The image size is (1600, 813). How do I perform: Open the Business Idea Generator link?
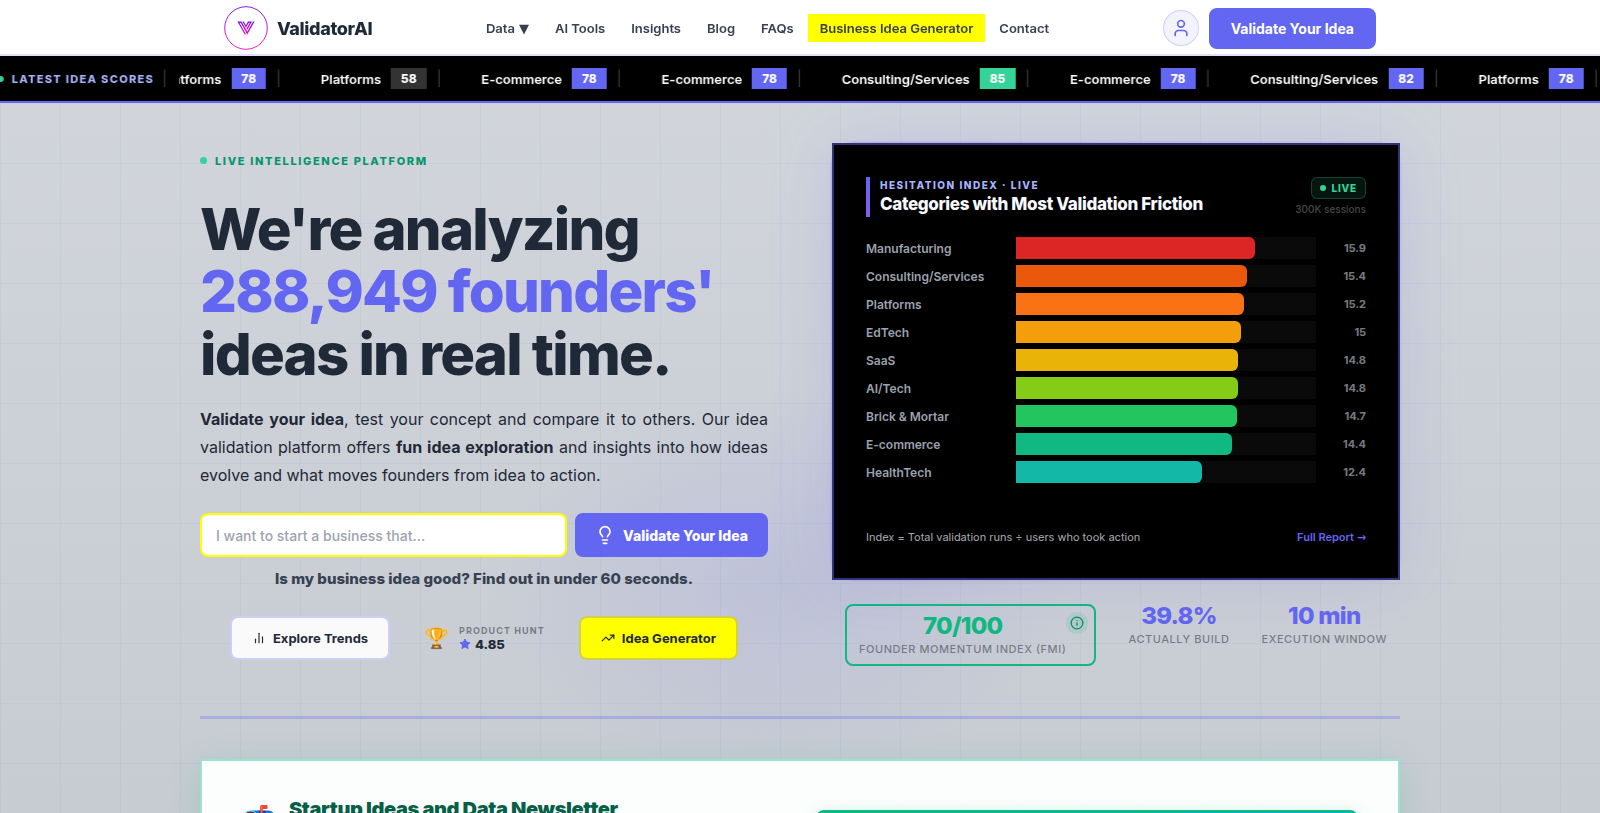896,29
